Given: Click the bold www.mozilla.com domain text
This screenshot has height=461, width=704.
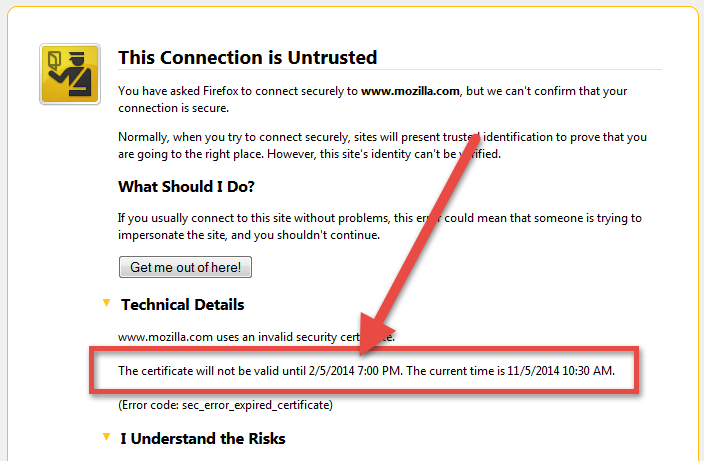Looking at the screenshot, I should pyautogui.click(x=410, y=91).
